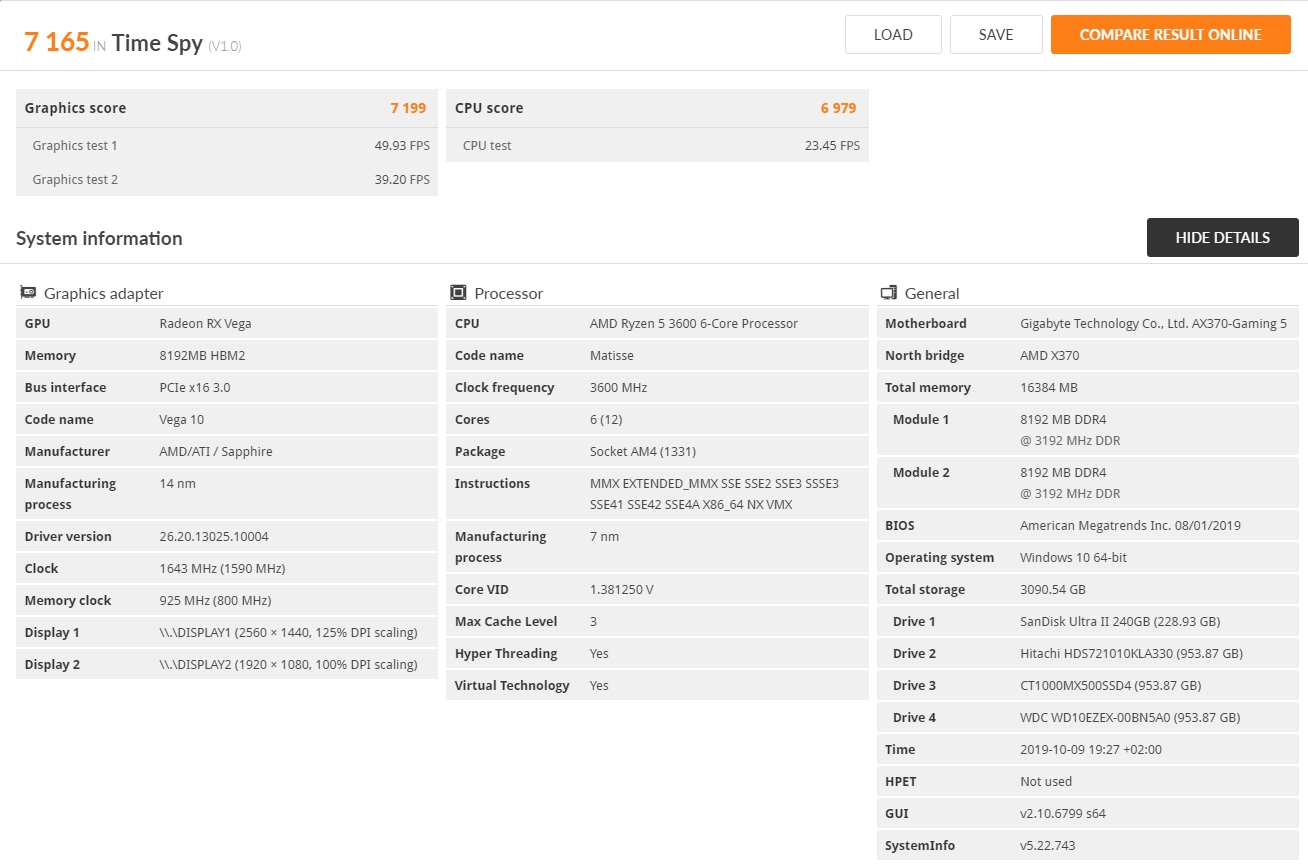Click the Graphics score value 7 199
1308x867 pixels.
tap(408, 108)
